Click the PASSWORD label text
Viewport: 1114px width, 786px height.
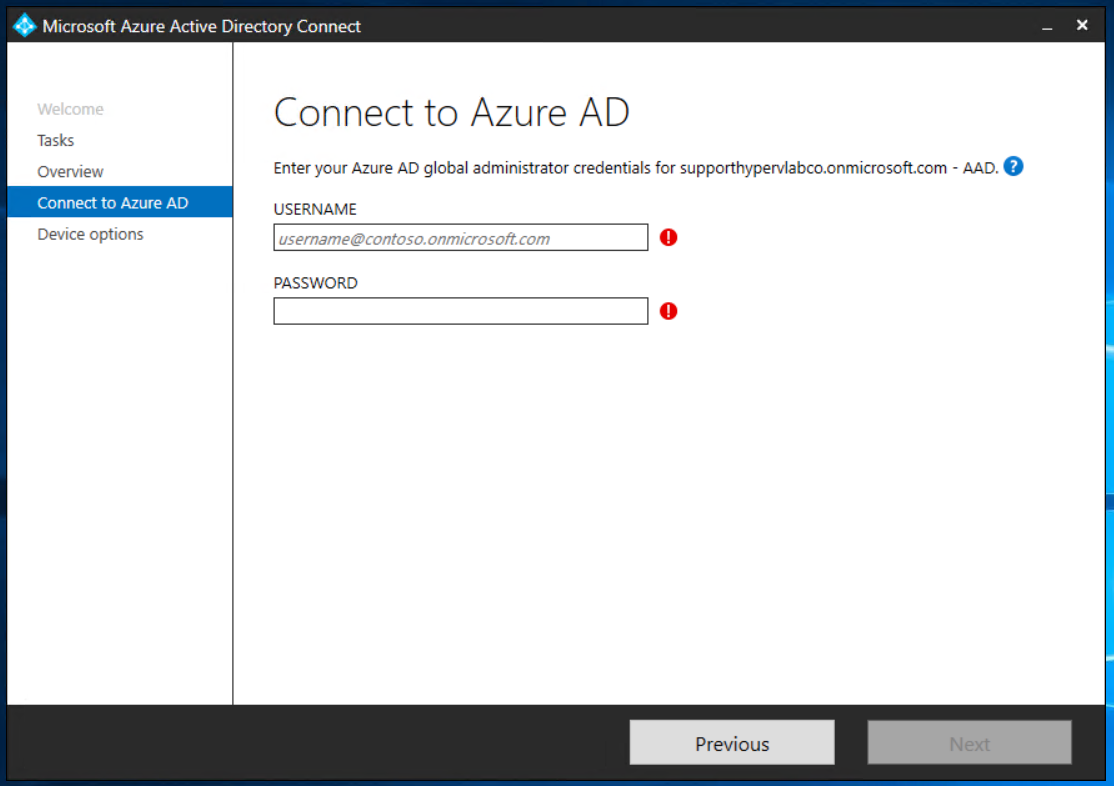[x=315, y=283]
